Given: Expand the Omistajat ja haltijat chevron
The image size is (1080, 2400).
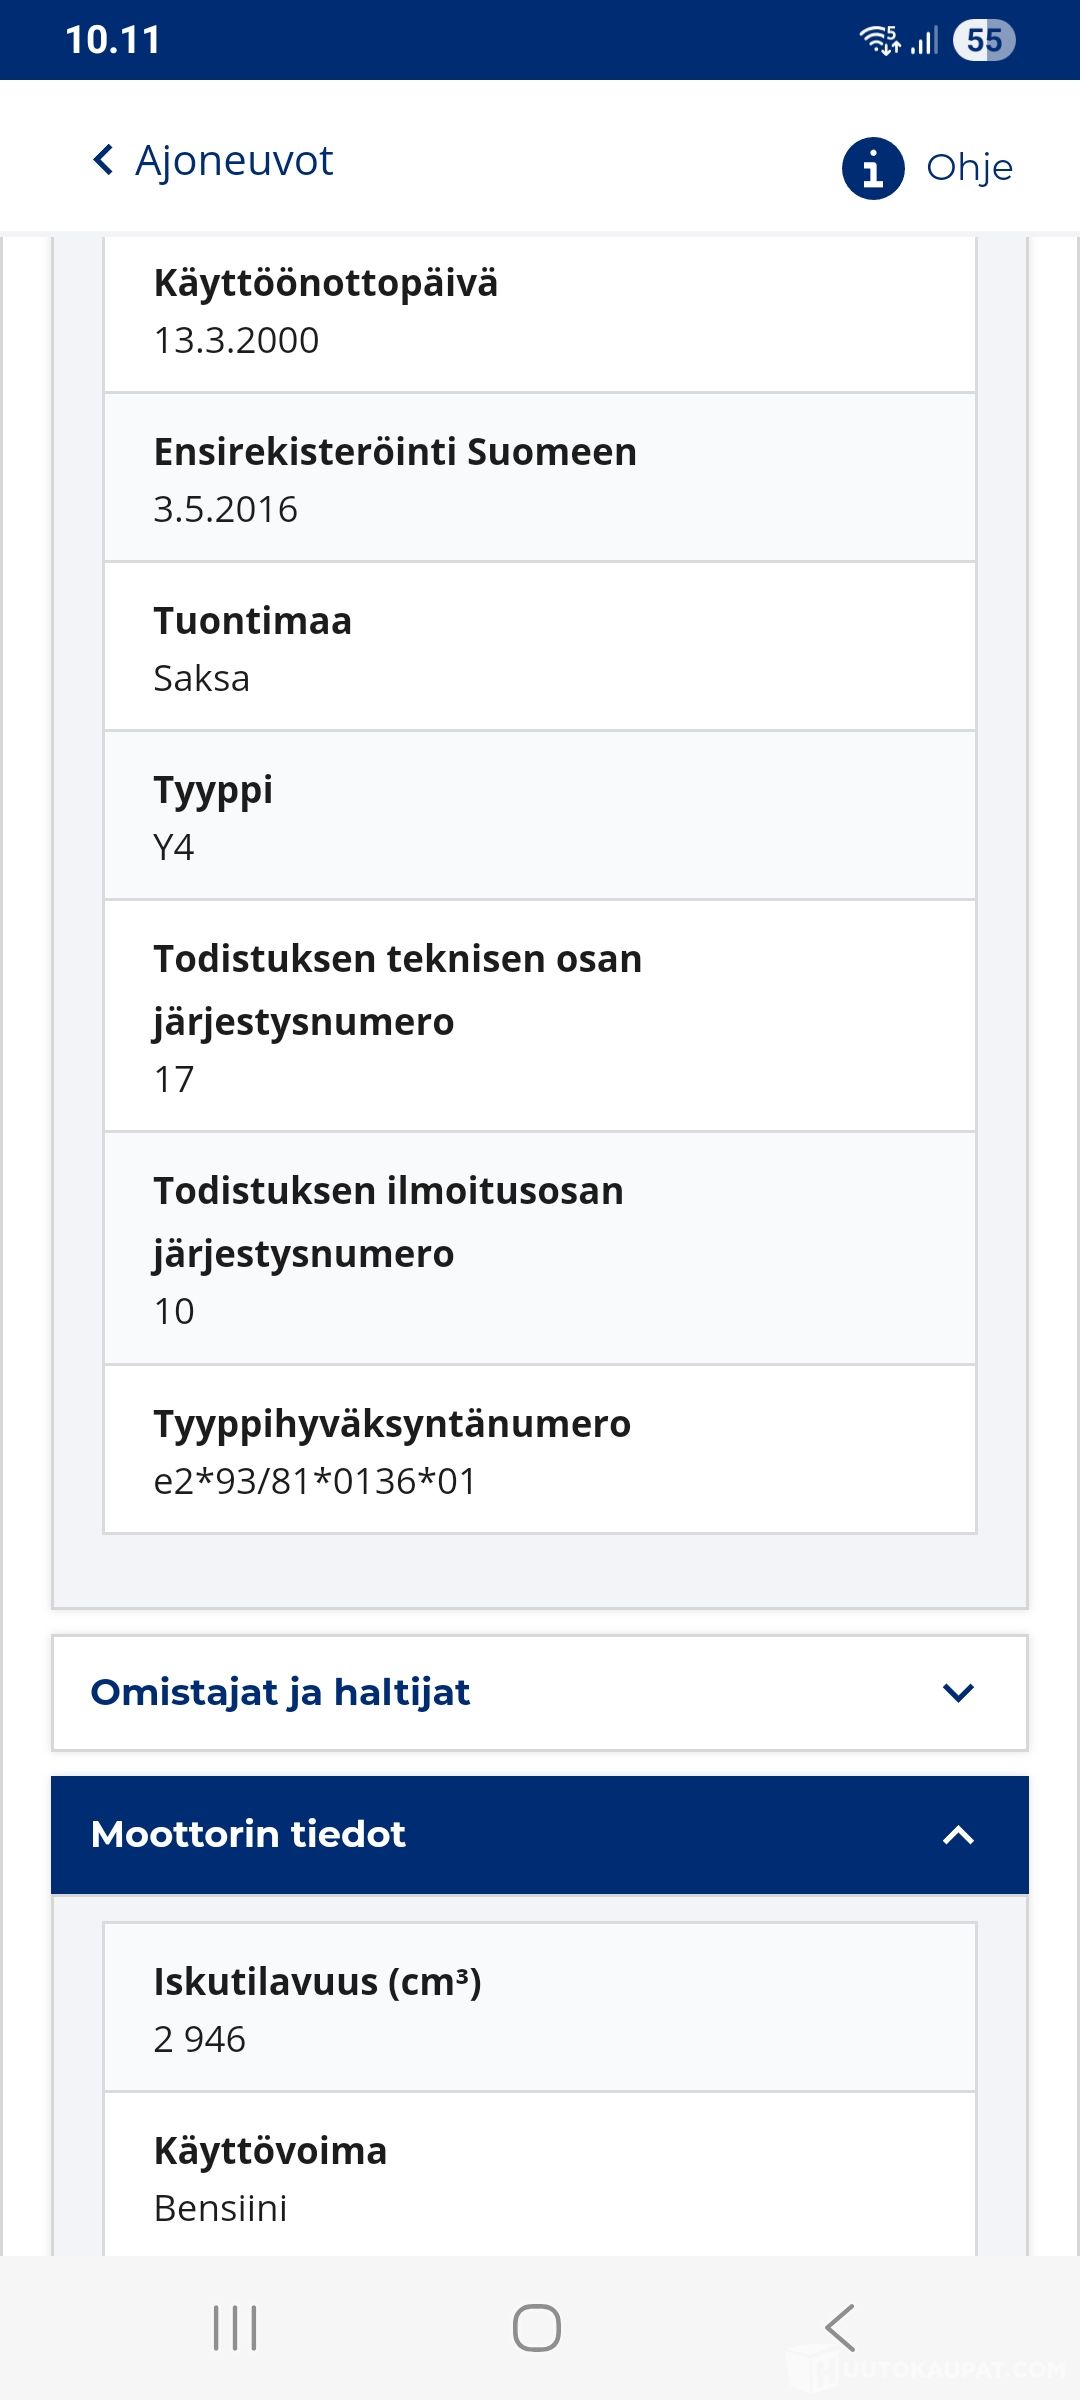Looking at the screenshot, I should 958,1692.
